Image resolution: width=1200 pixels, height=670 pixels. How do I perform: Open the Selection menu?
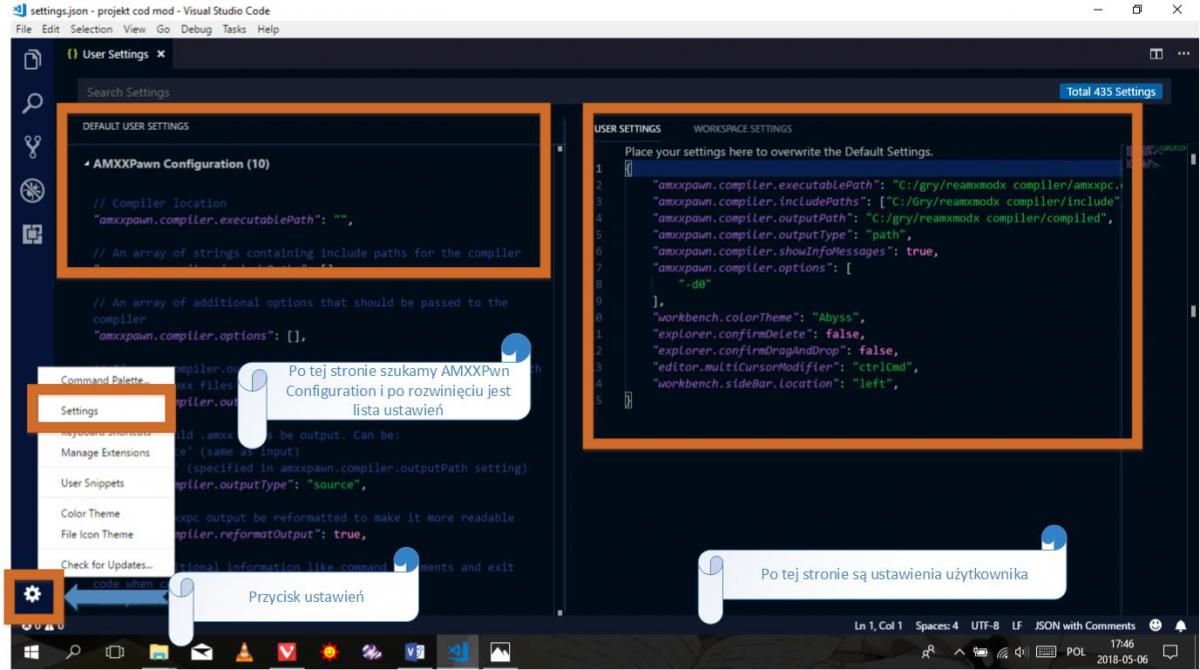(92, 29)
